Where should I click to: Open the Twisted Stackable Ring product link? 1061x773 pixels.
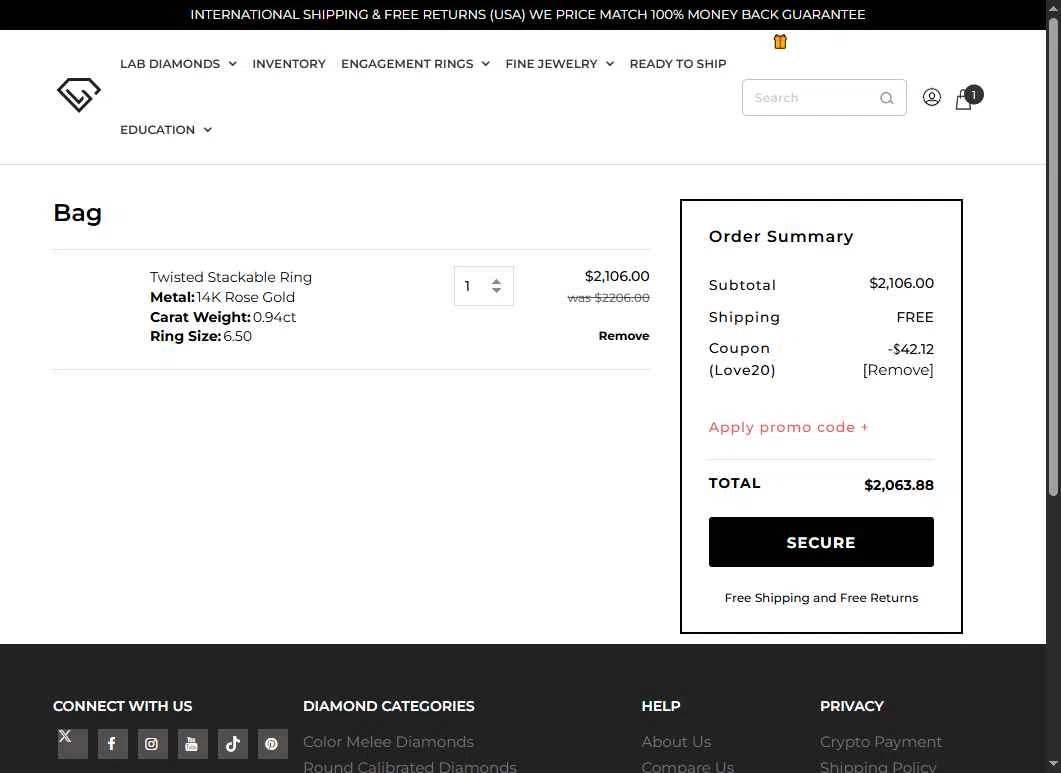point(231,277)
